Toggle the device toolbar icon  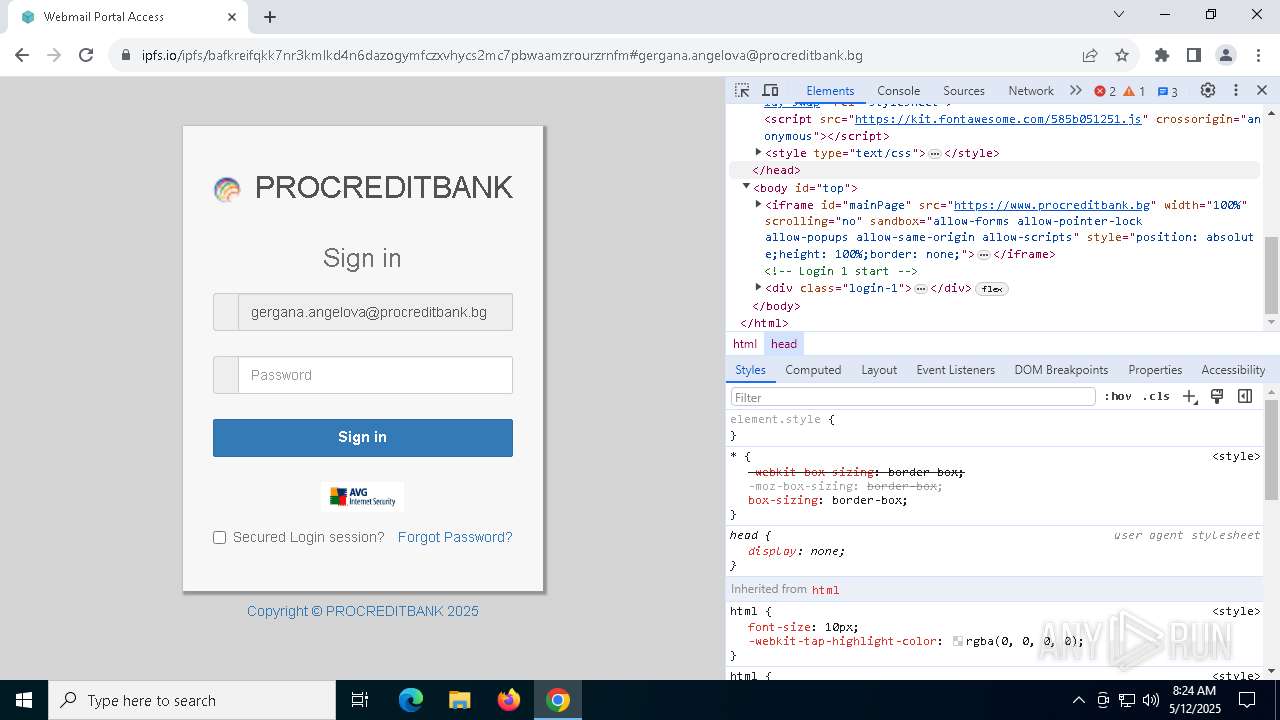click(770, 90)
